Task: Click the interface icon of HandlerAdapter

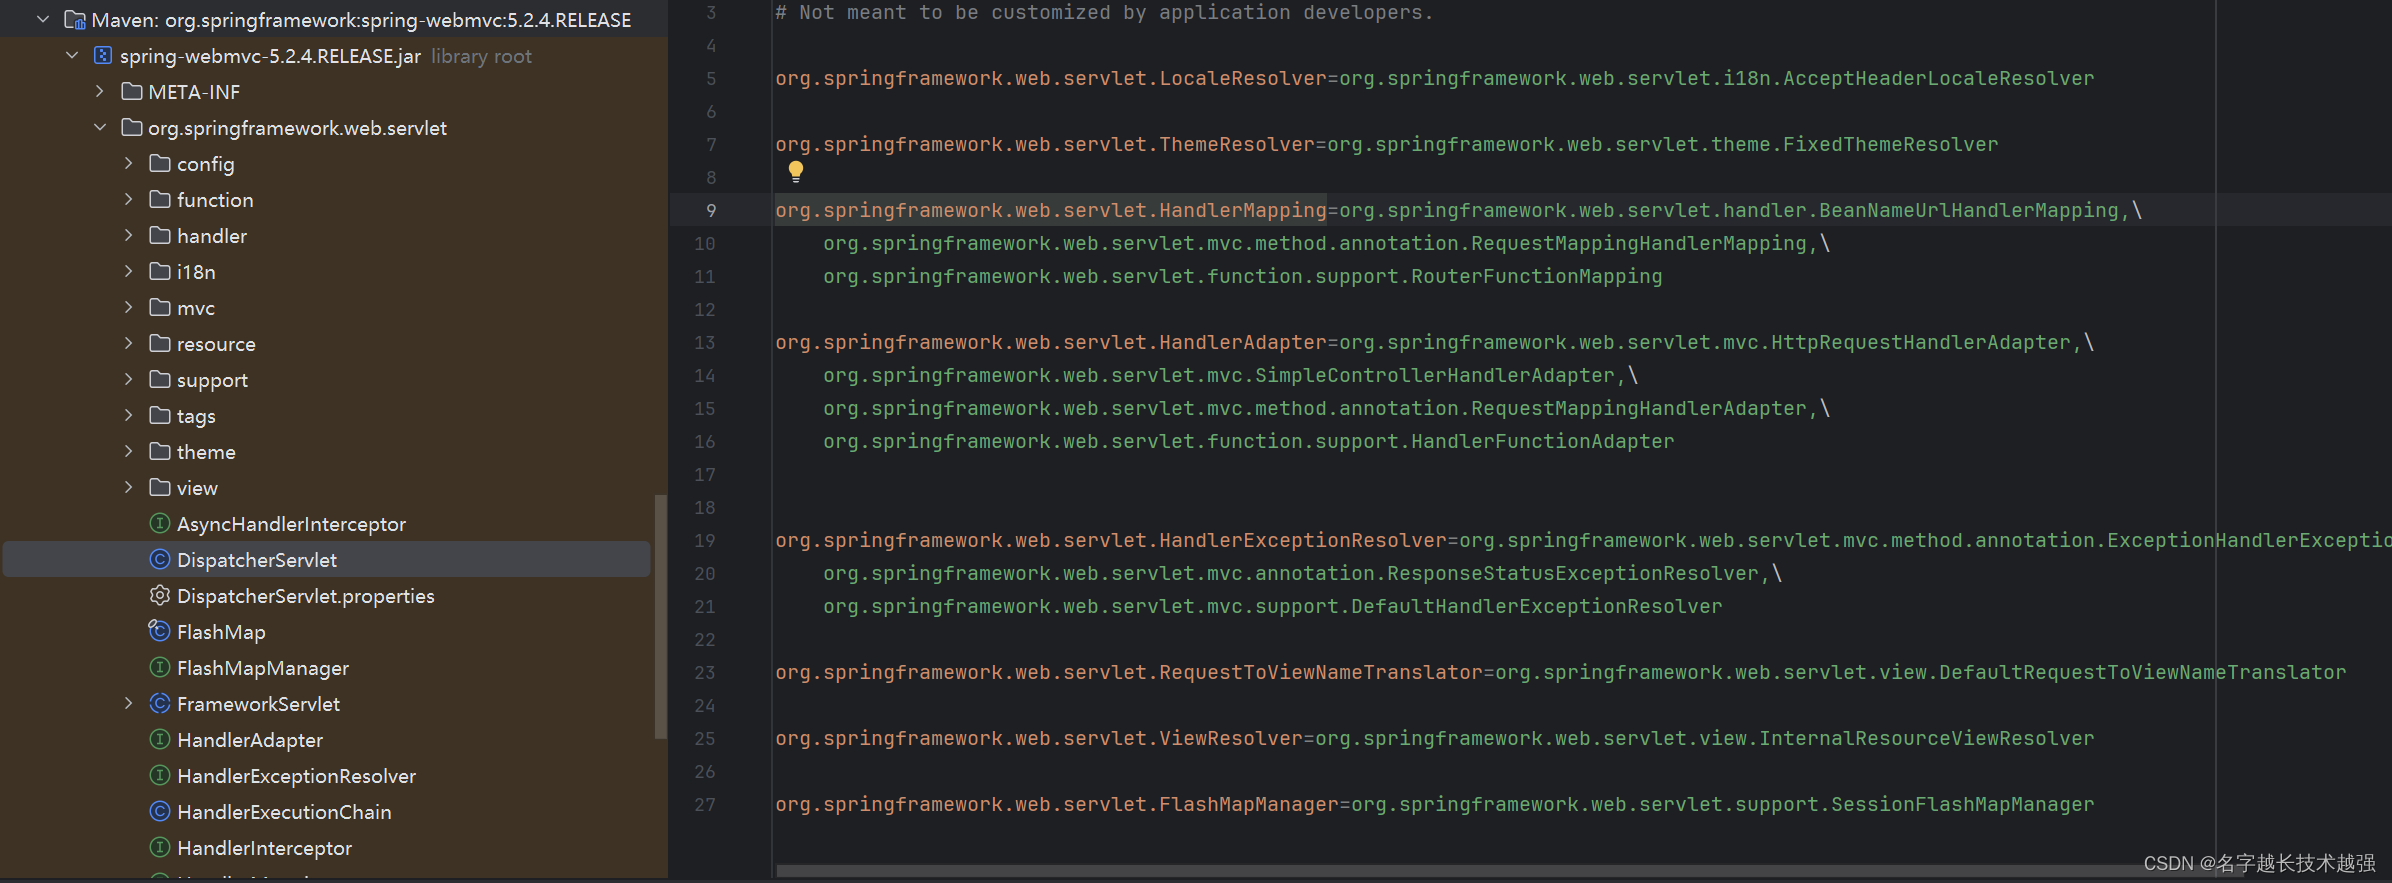Action: click(159, 740)
